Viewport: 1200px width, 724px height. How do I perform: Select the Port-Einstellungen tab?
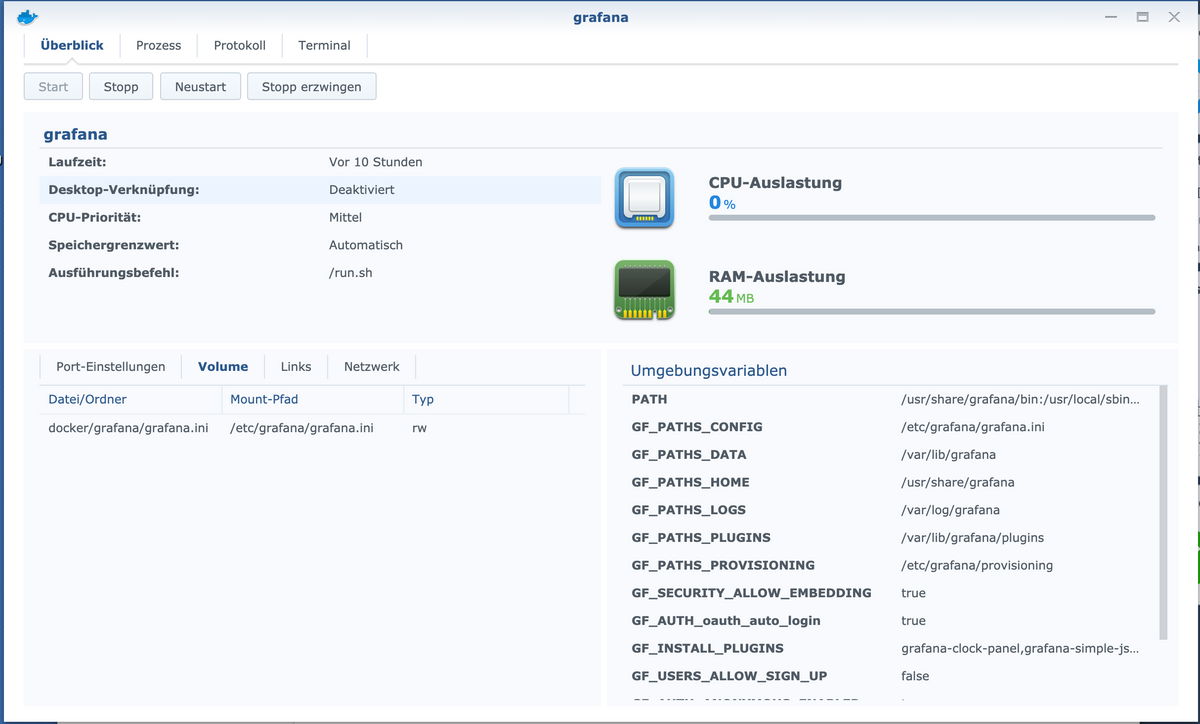tap(111, 366)
